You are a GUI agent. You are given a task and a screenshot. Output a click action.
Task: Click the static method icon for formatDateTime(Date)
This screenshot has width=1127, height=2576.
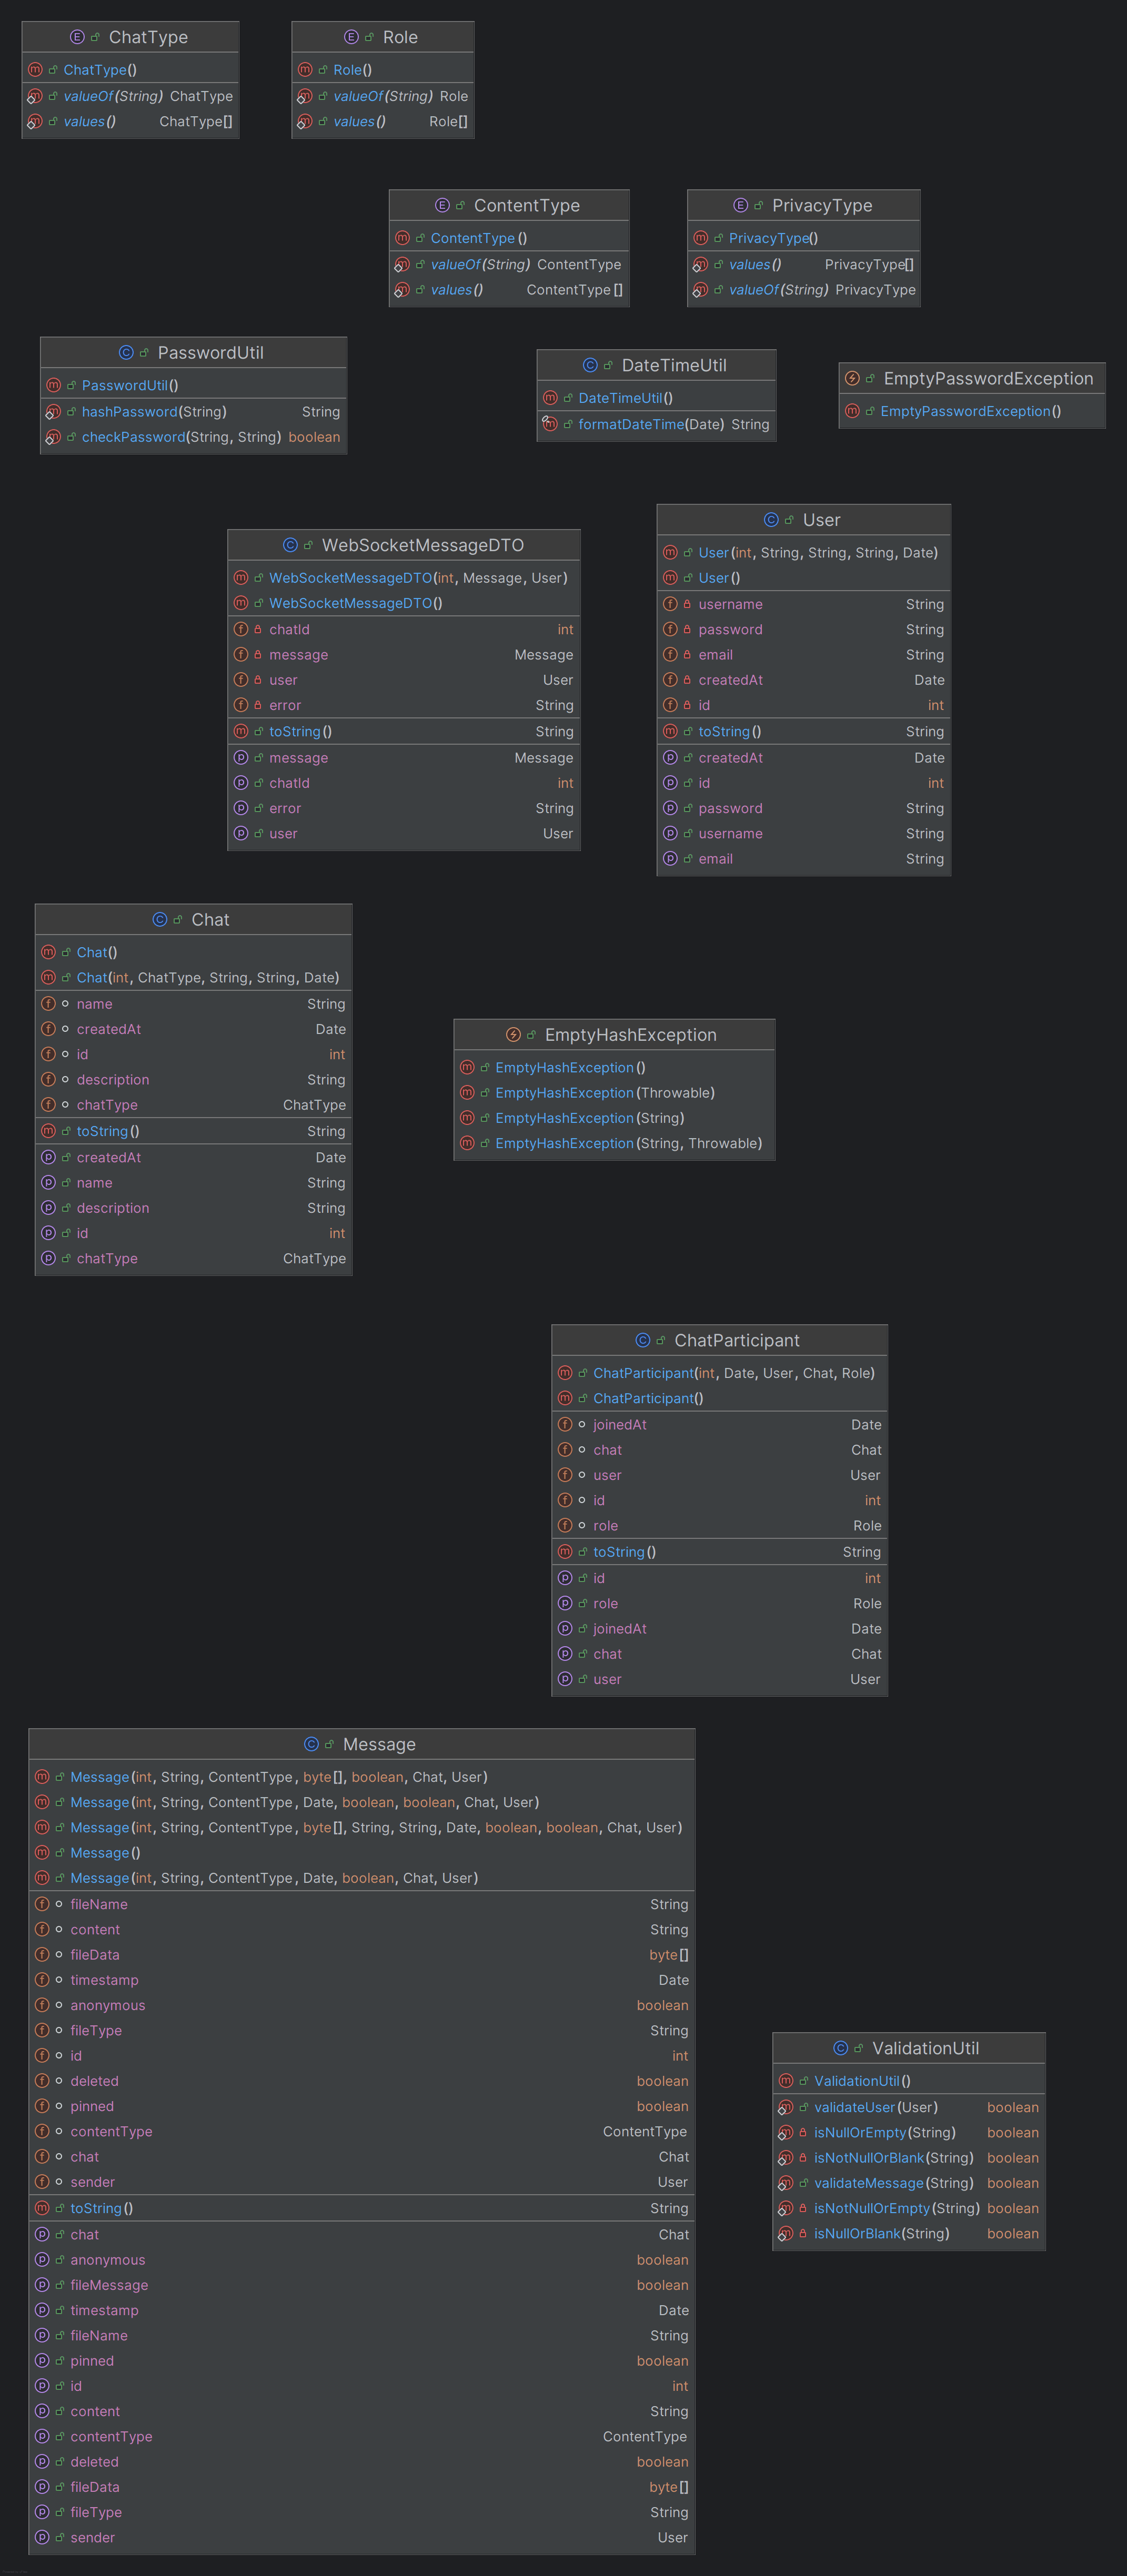point(550,424)
